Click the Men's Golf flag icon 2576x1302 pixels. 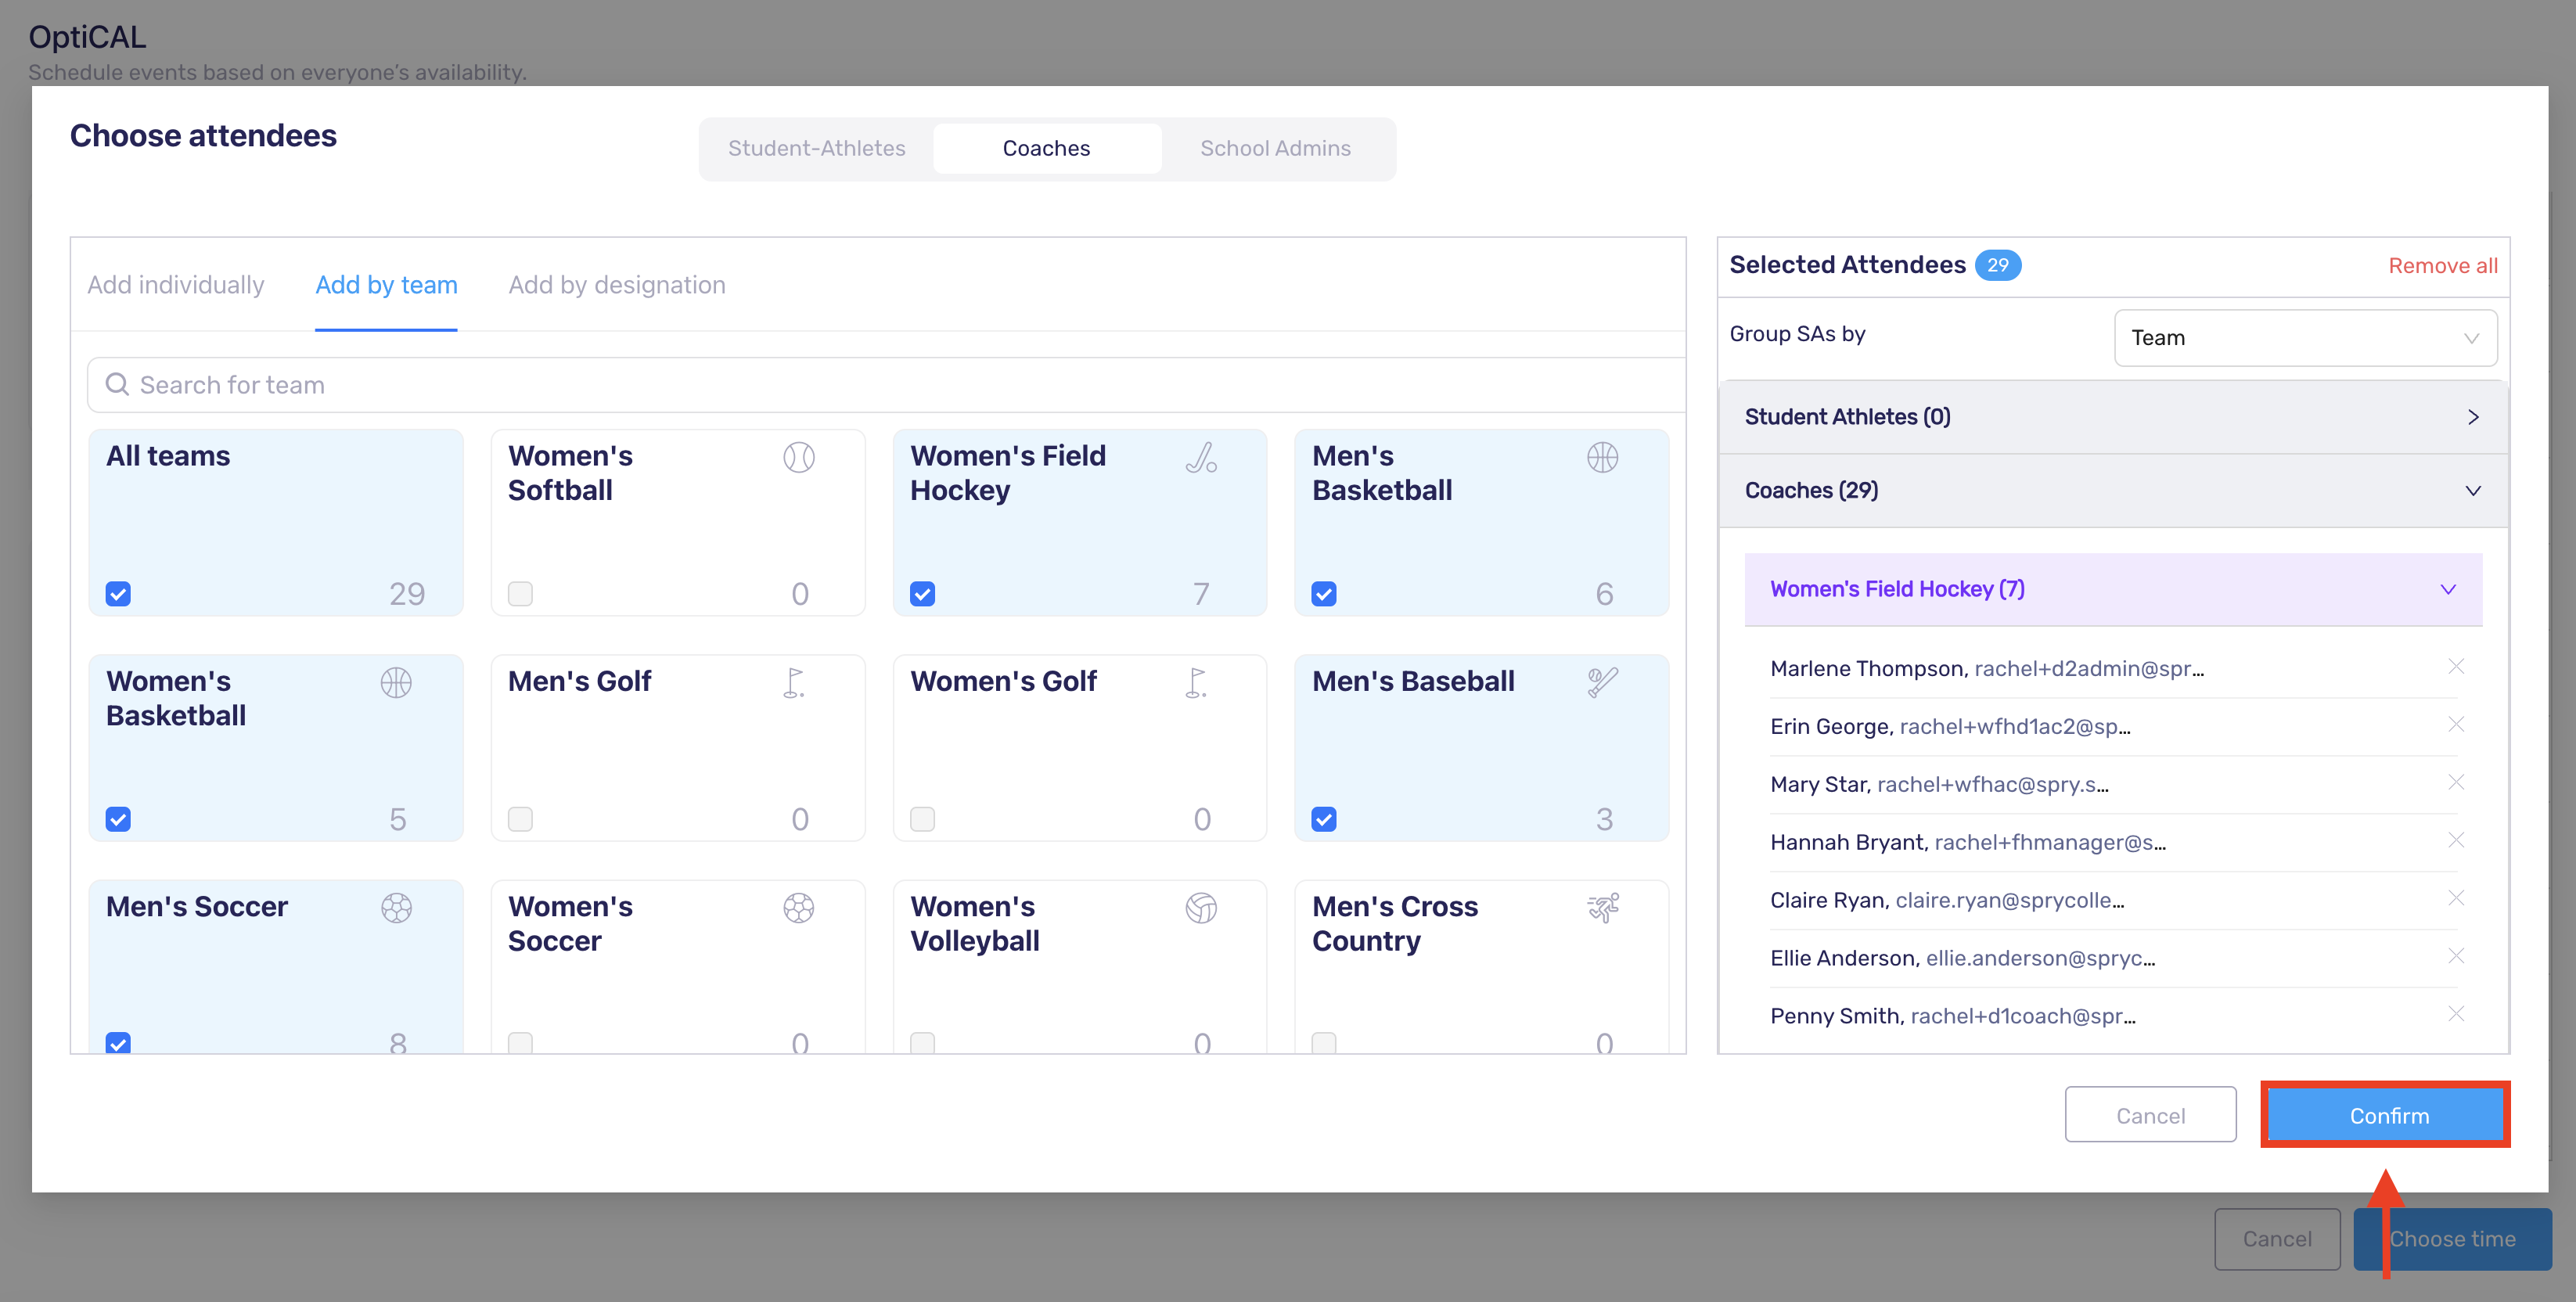794,683
